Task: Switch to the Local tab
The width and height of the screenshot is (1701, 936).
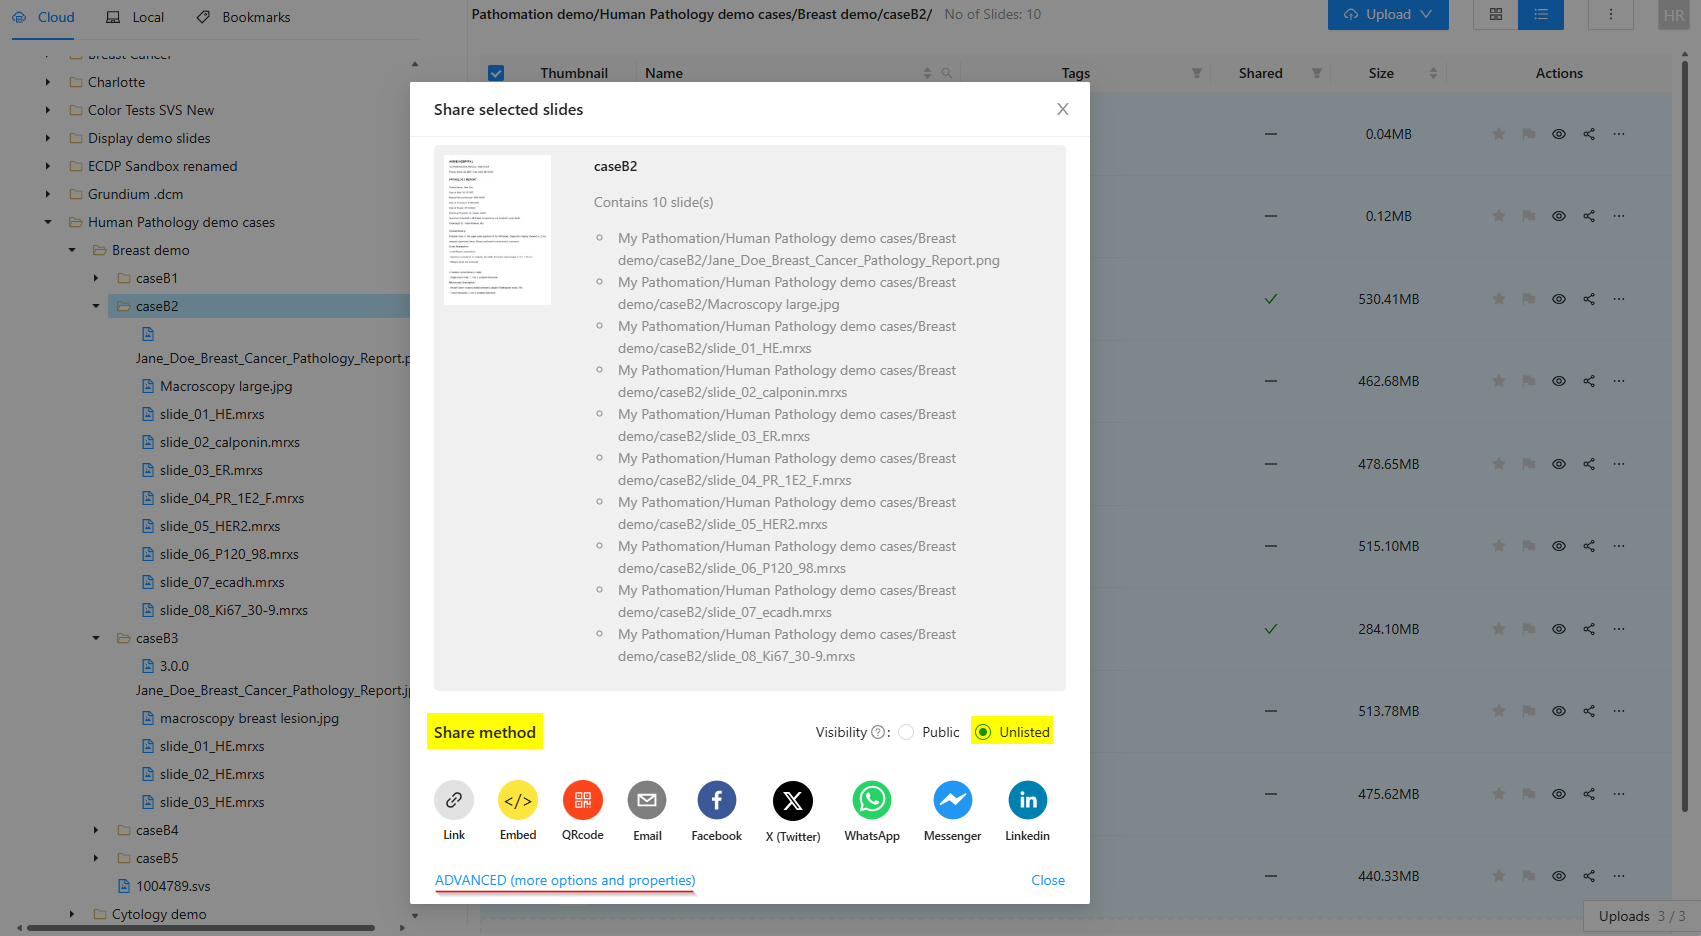Action: tap(135, 17)
